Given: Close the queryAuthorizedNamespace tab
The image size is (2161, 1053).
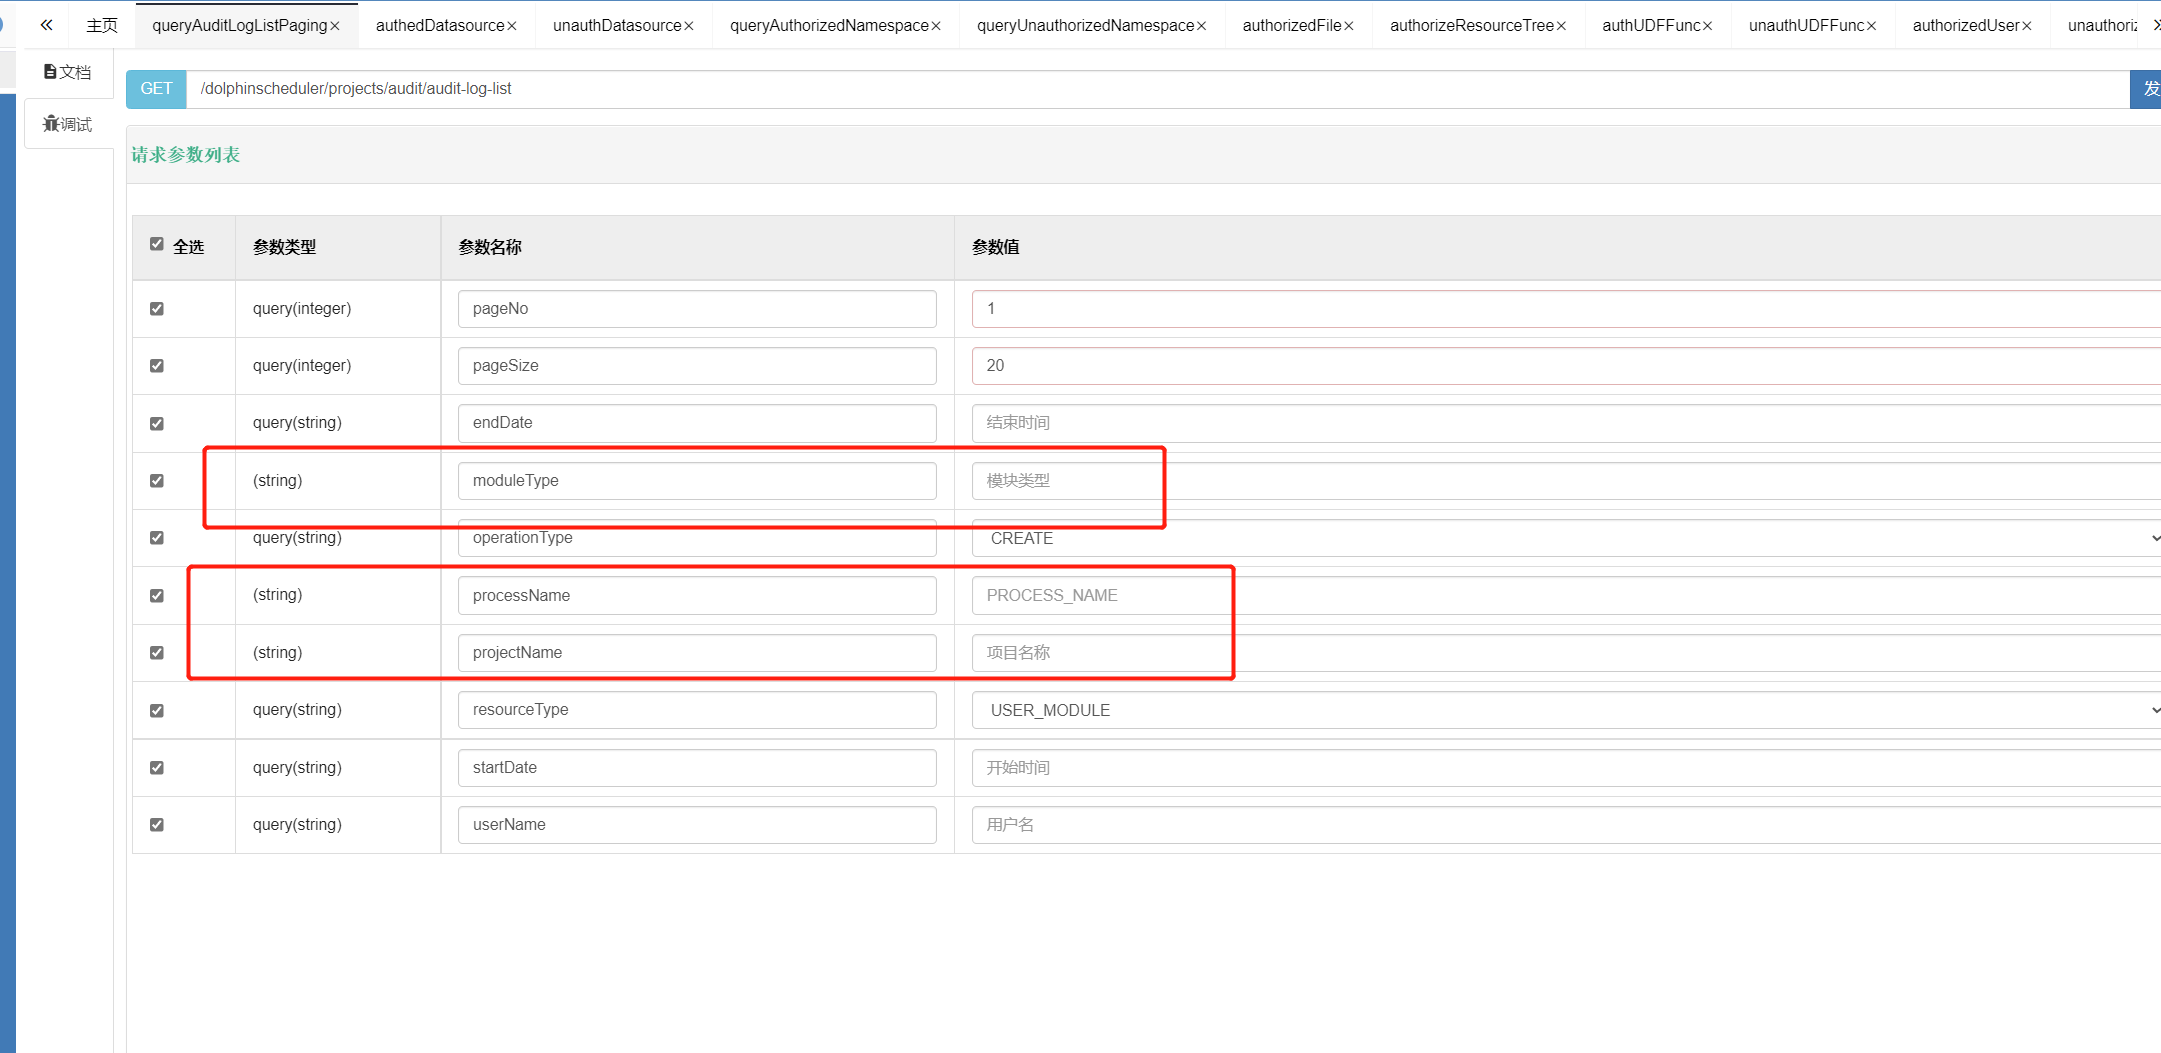Looking at the screenshot, I should coord(936,26).
